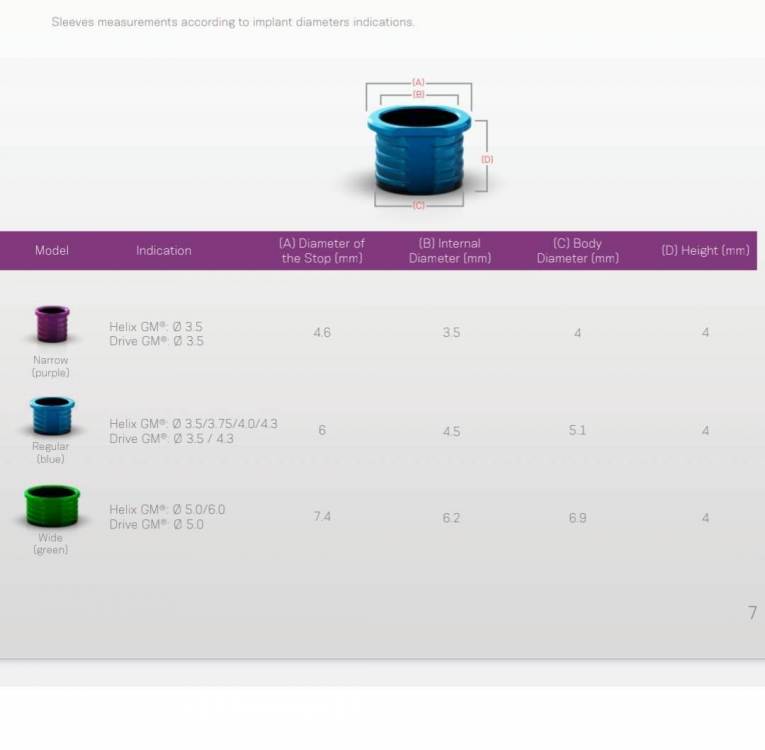Click the Narrow sleeve's 4.6 stop diameter value

point(322,332)
